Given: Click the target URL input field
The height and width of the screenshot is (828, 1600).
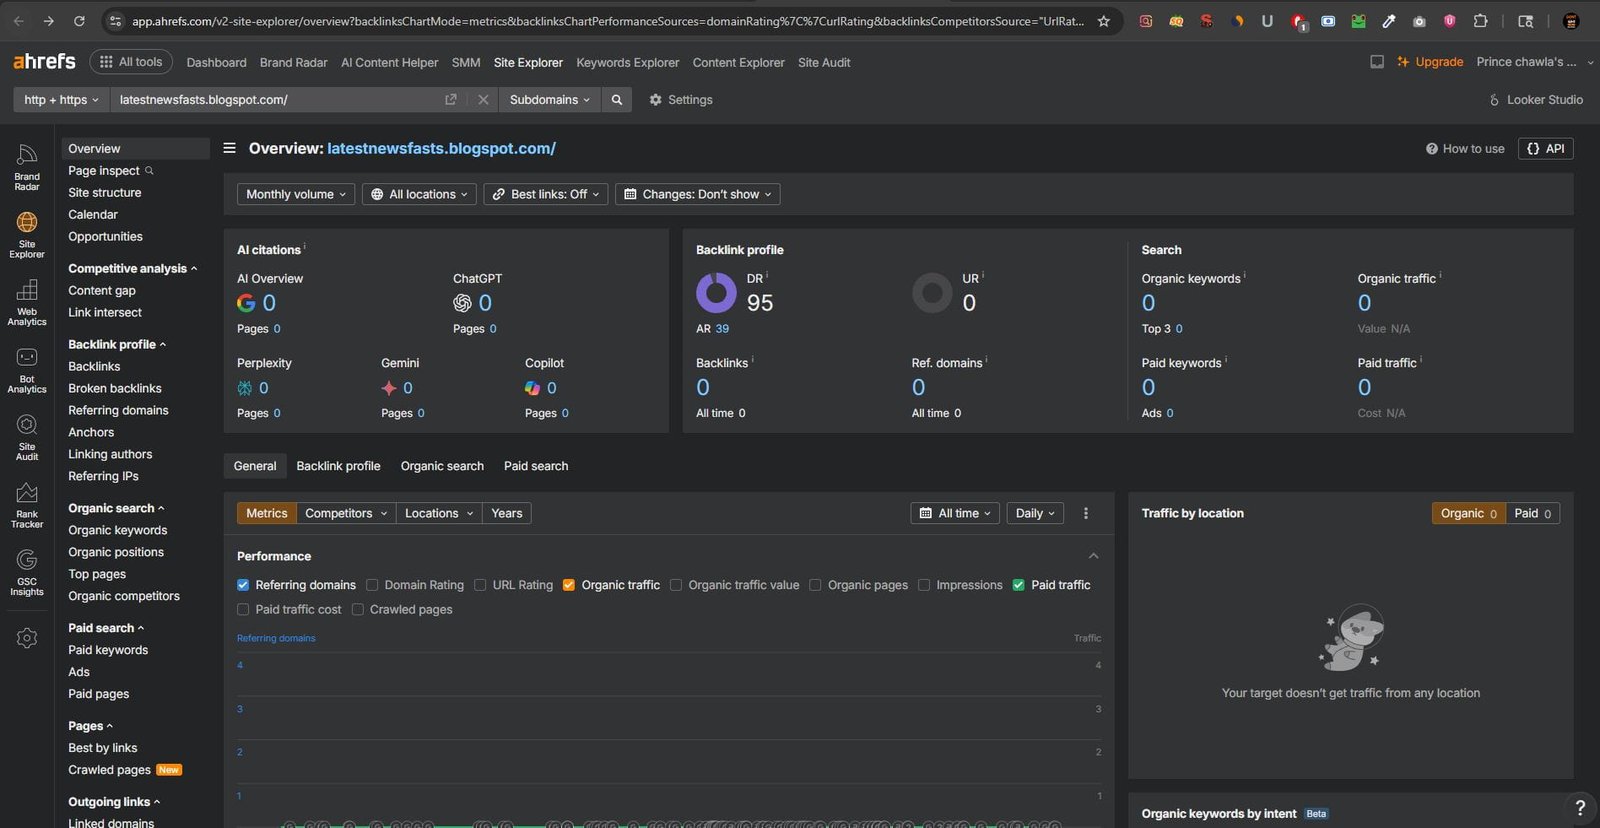Looking at the screenshot, I should click(x=275, y=100).
